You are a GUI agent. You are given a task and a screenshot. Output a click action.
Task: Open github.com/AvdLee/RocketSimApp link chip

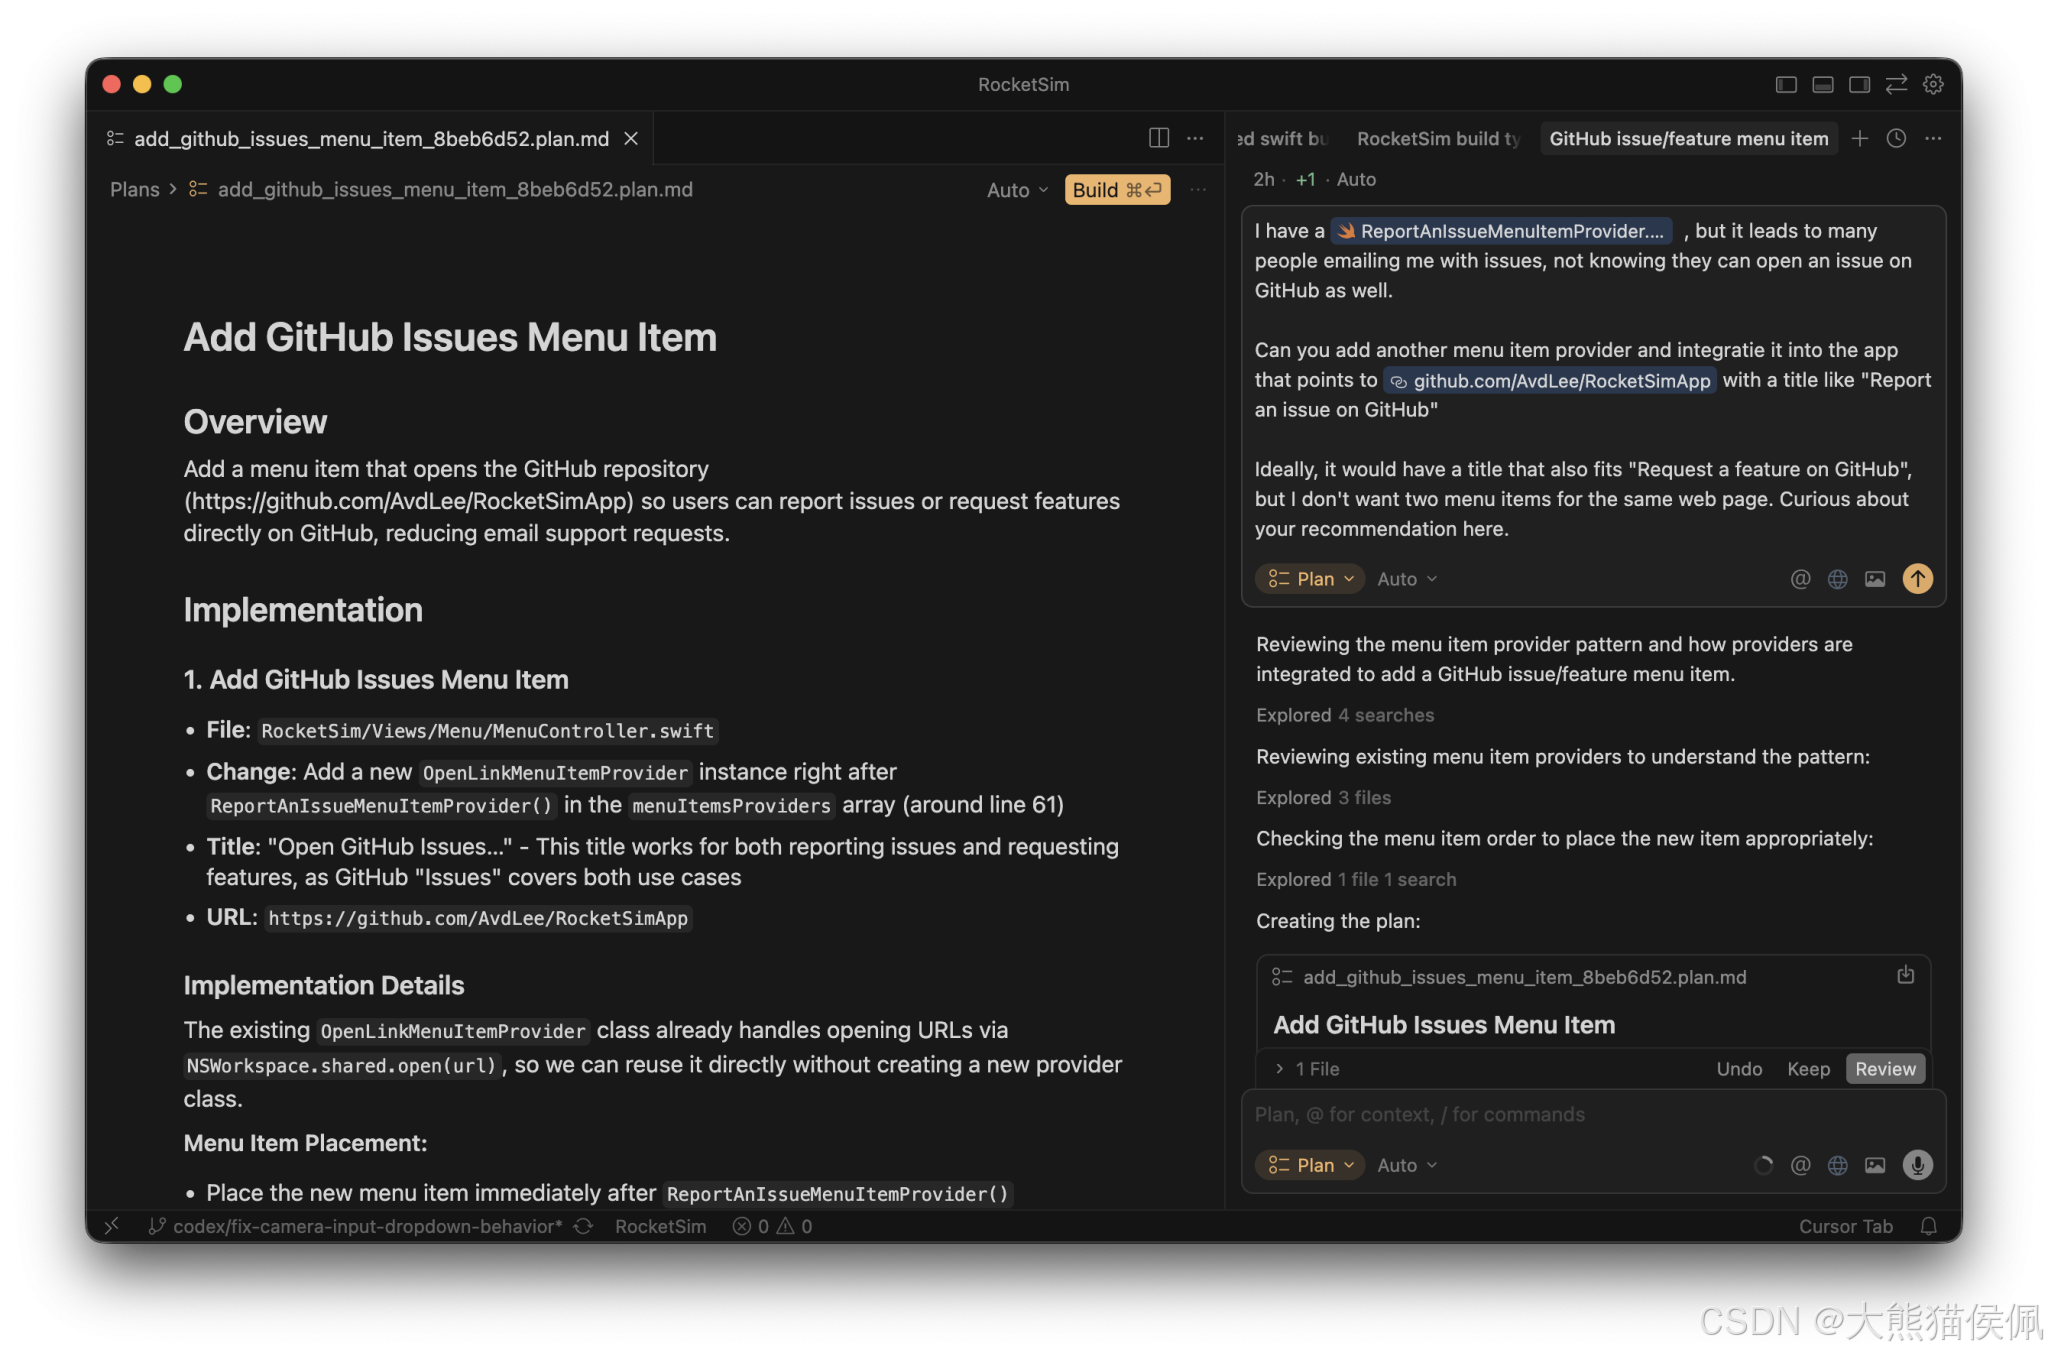click(x=1550, y=381)
